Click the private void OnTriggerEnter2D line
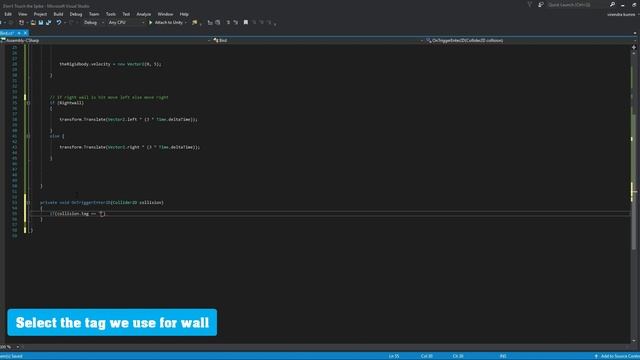Viewport: 640px width, 360px height. coord(102,202)
